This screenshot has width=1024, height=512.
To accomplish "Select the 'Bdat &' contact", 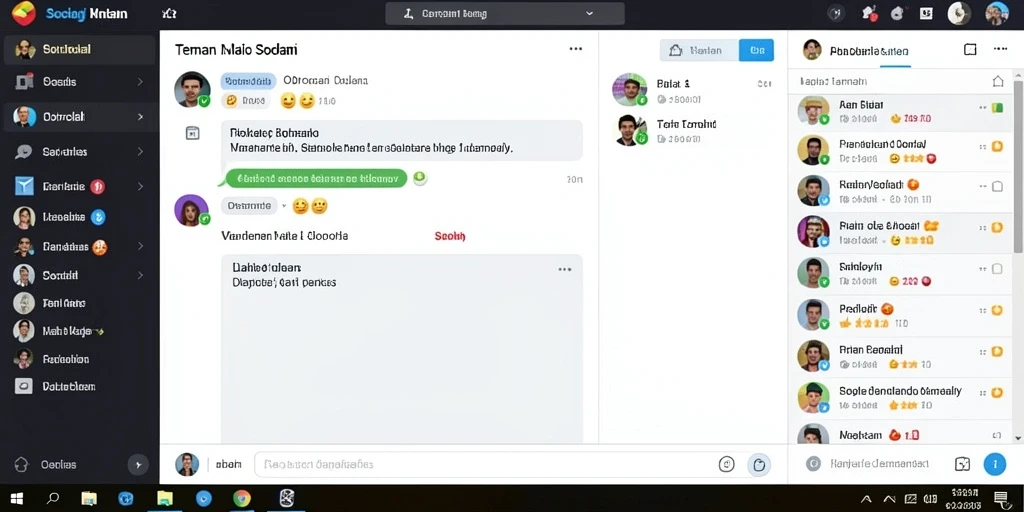I will (x=692, y=90).
